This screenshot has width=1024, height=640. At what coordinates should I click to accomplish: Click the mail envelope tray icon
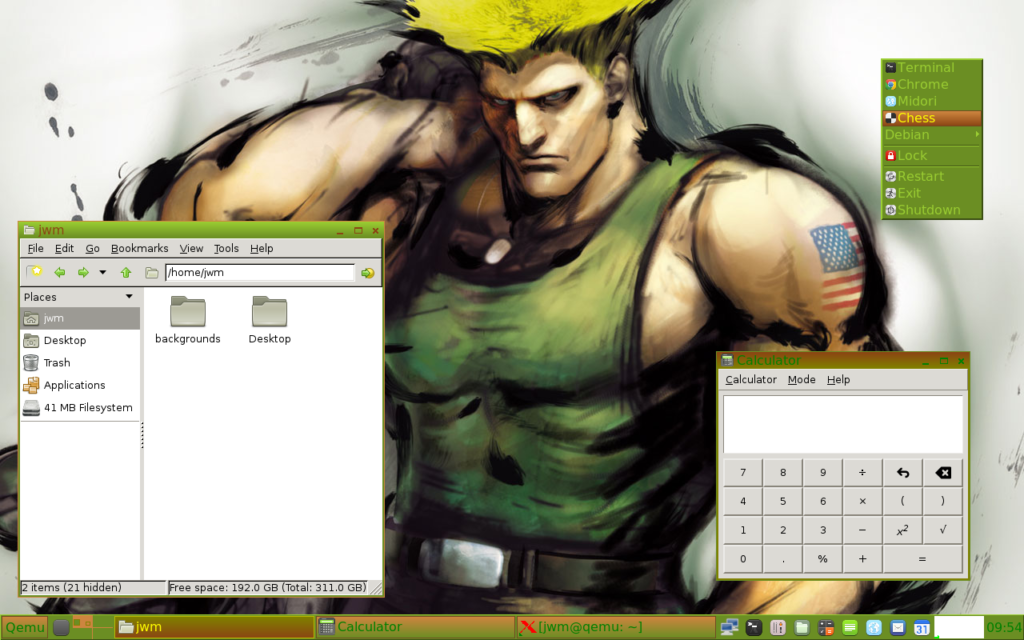(898, 627)
